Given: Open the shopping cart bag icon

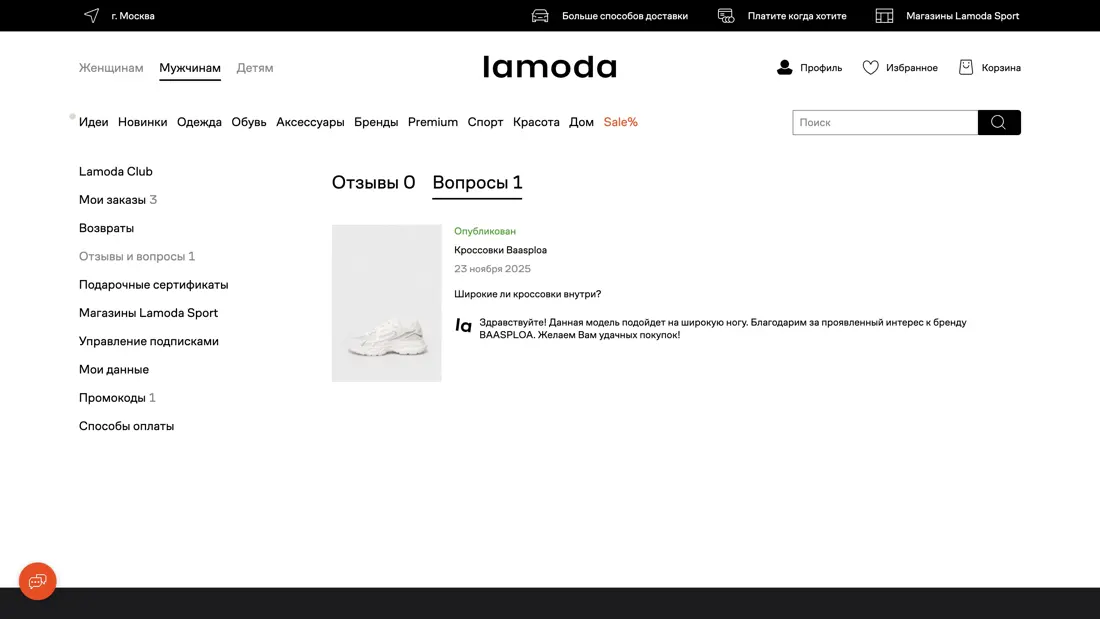Looking at the screenshot, I should (966, 68).
